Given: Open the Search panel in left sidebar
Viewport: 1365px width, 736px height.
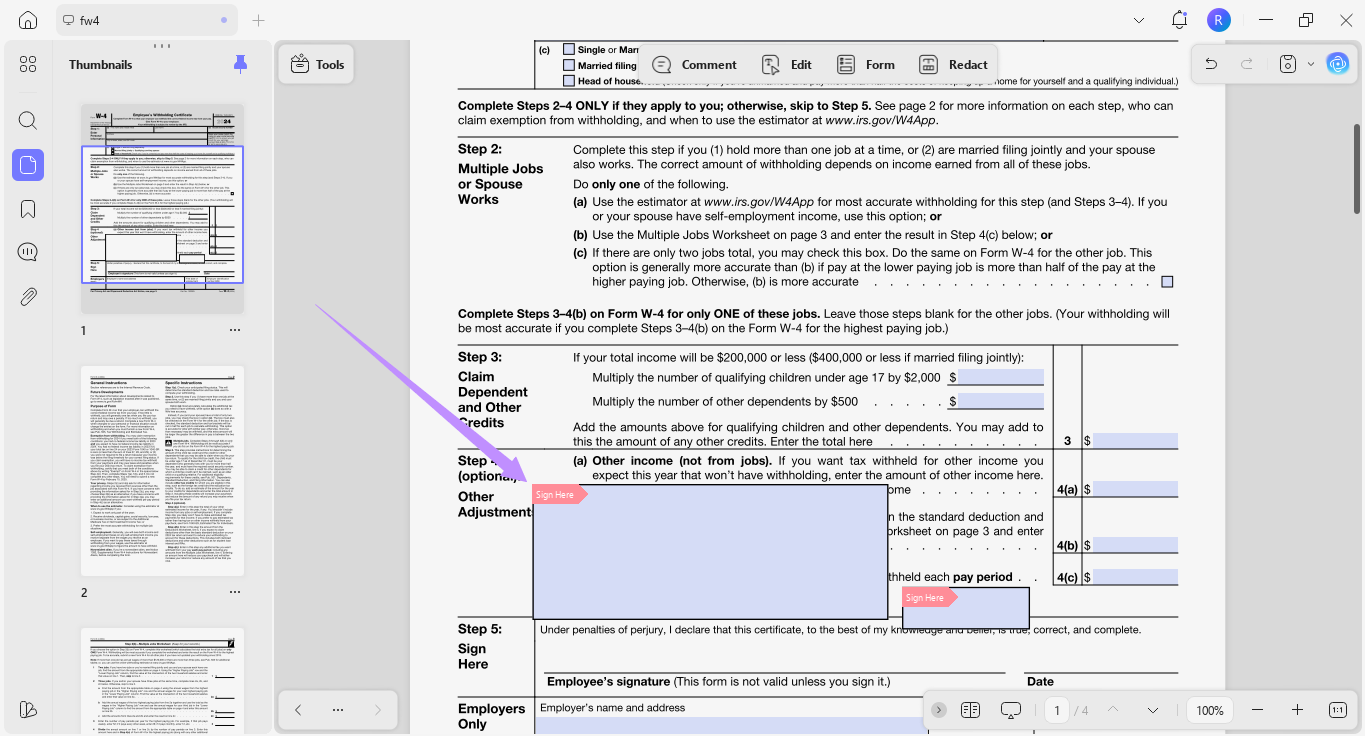Looking at the screenshot, I should (x=28, y=121).
